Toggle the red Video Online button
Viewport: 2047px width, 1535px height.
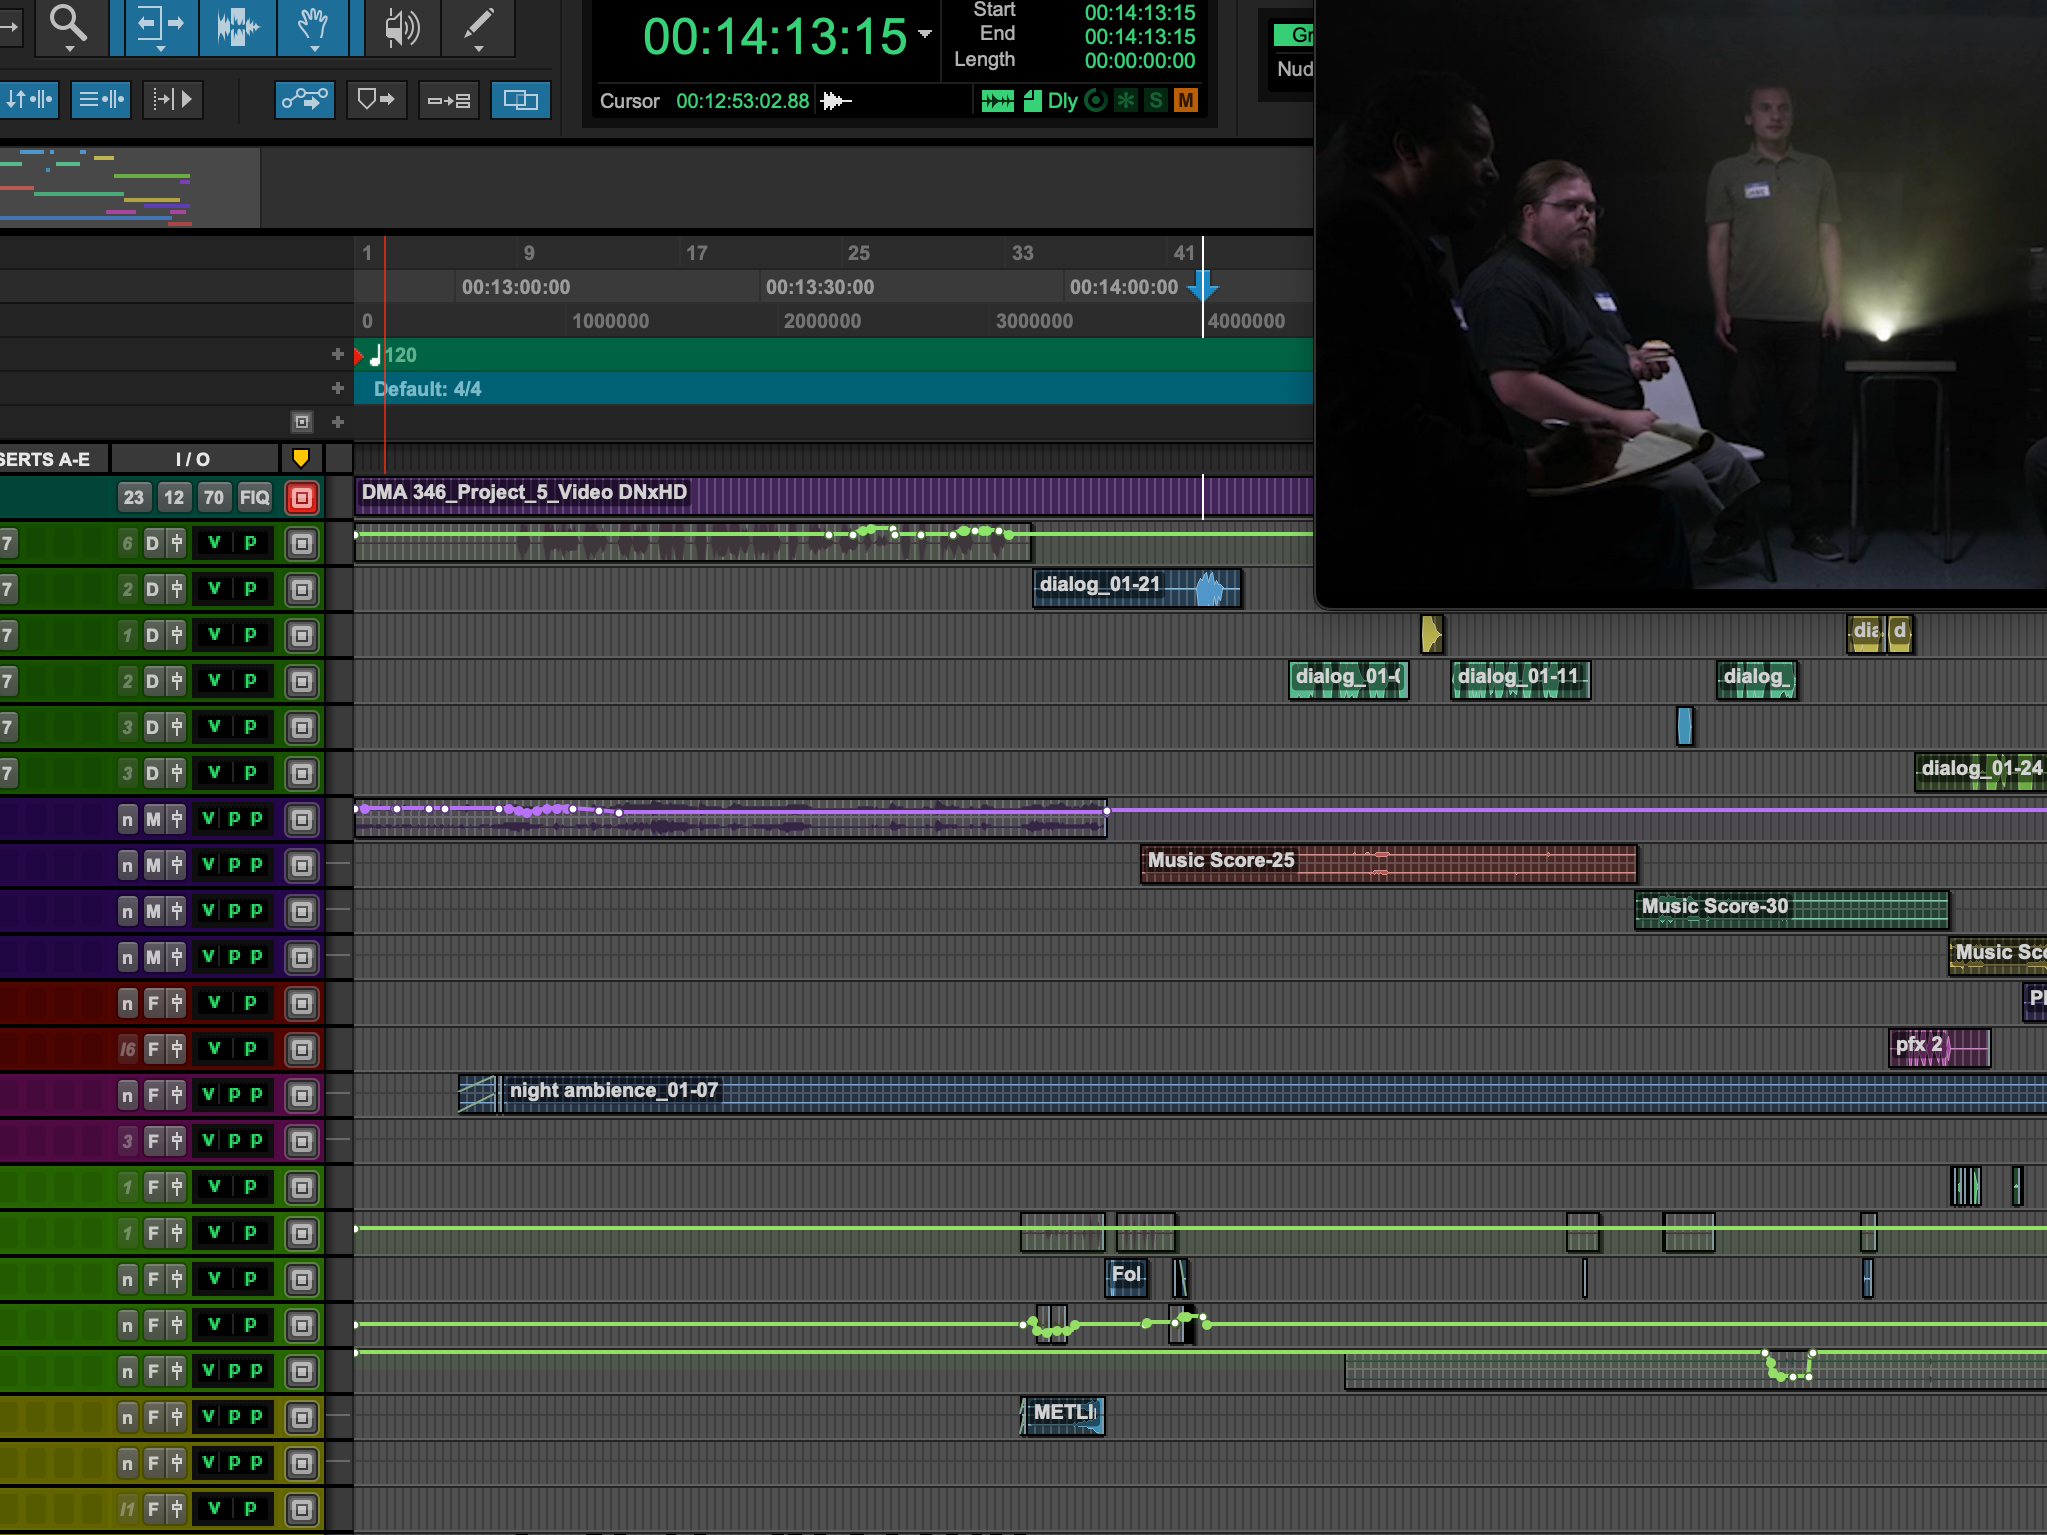pyautogui.click(x=301, y=498)
